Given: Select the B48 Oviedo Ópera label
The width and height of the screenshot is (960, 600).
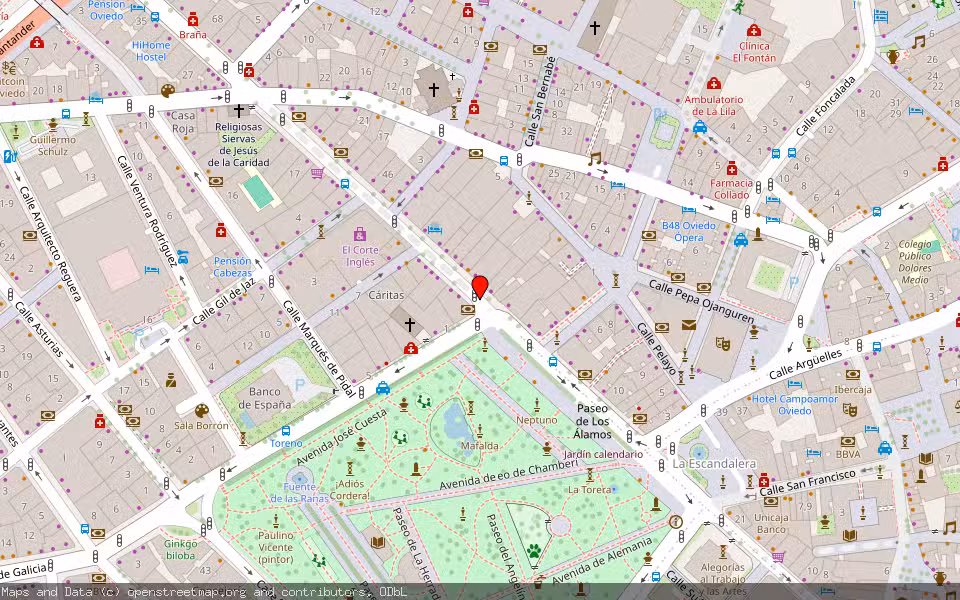Looking at the screenshot, I should [x=689, y=231].
